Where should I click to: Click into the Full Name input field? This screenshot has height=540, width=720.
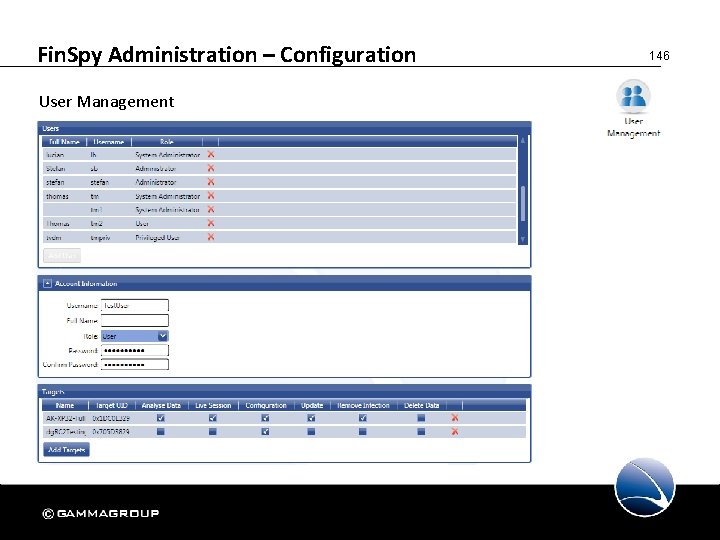[135, 321]
